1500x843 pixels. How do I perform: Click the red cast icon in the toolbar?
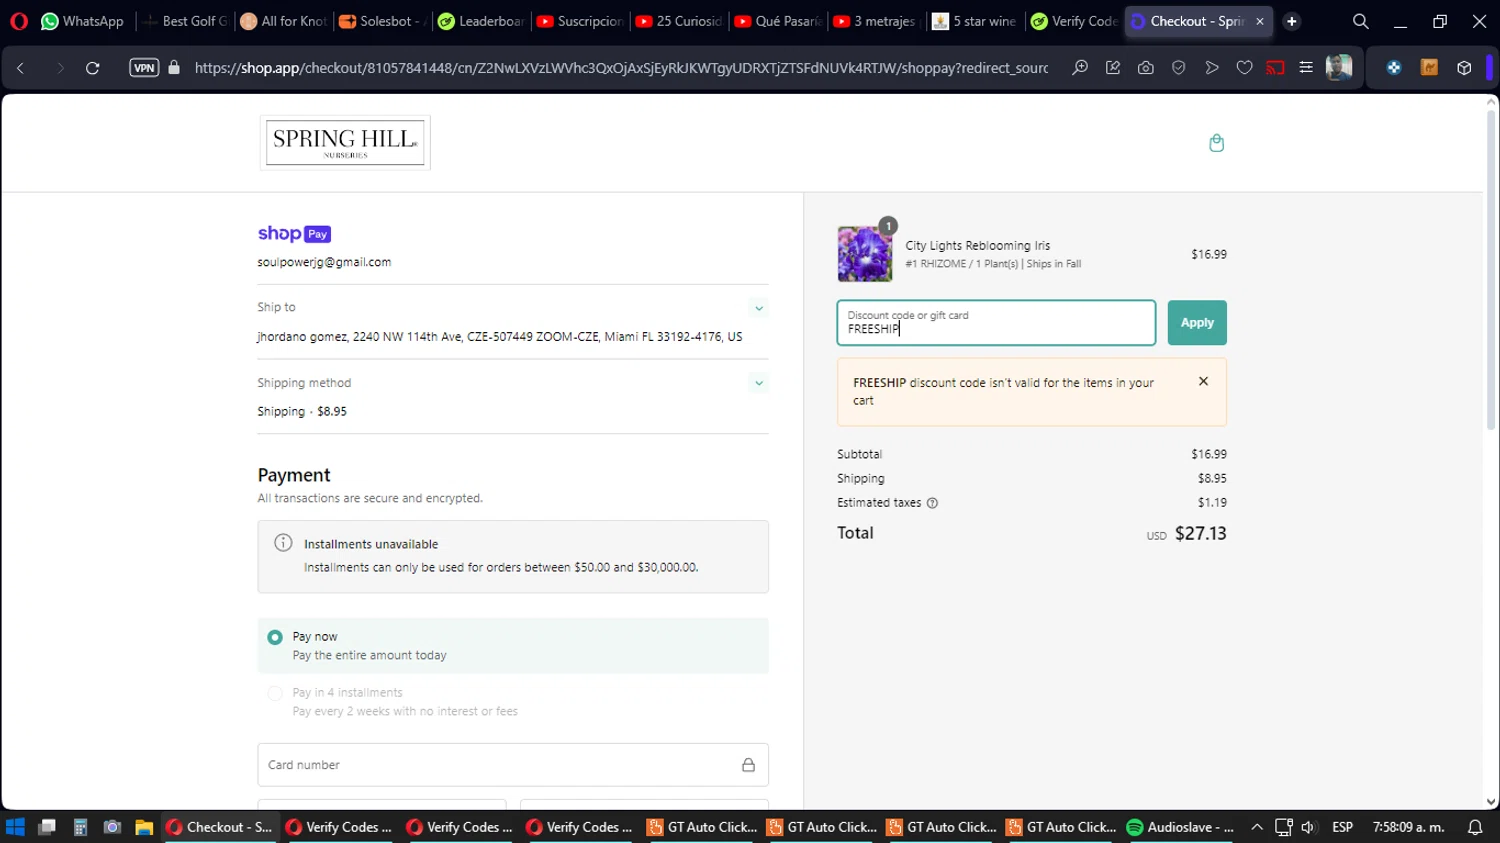(x=1275, y=68)
